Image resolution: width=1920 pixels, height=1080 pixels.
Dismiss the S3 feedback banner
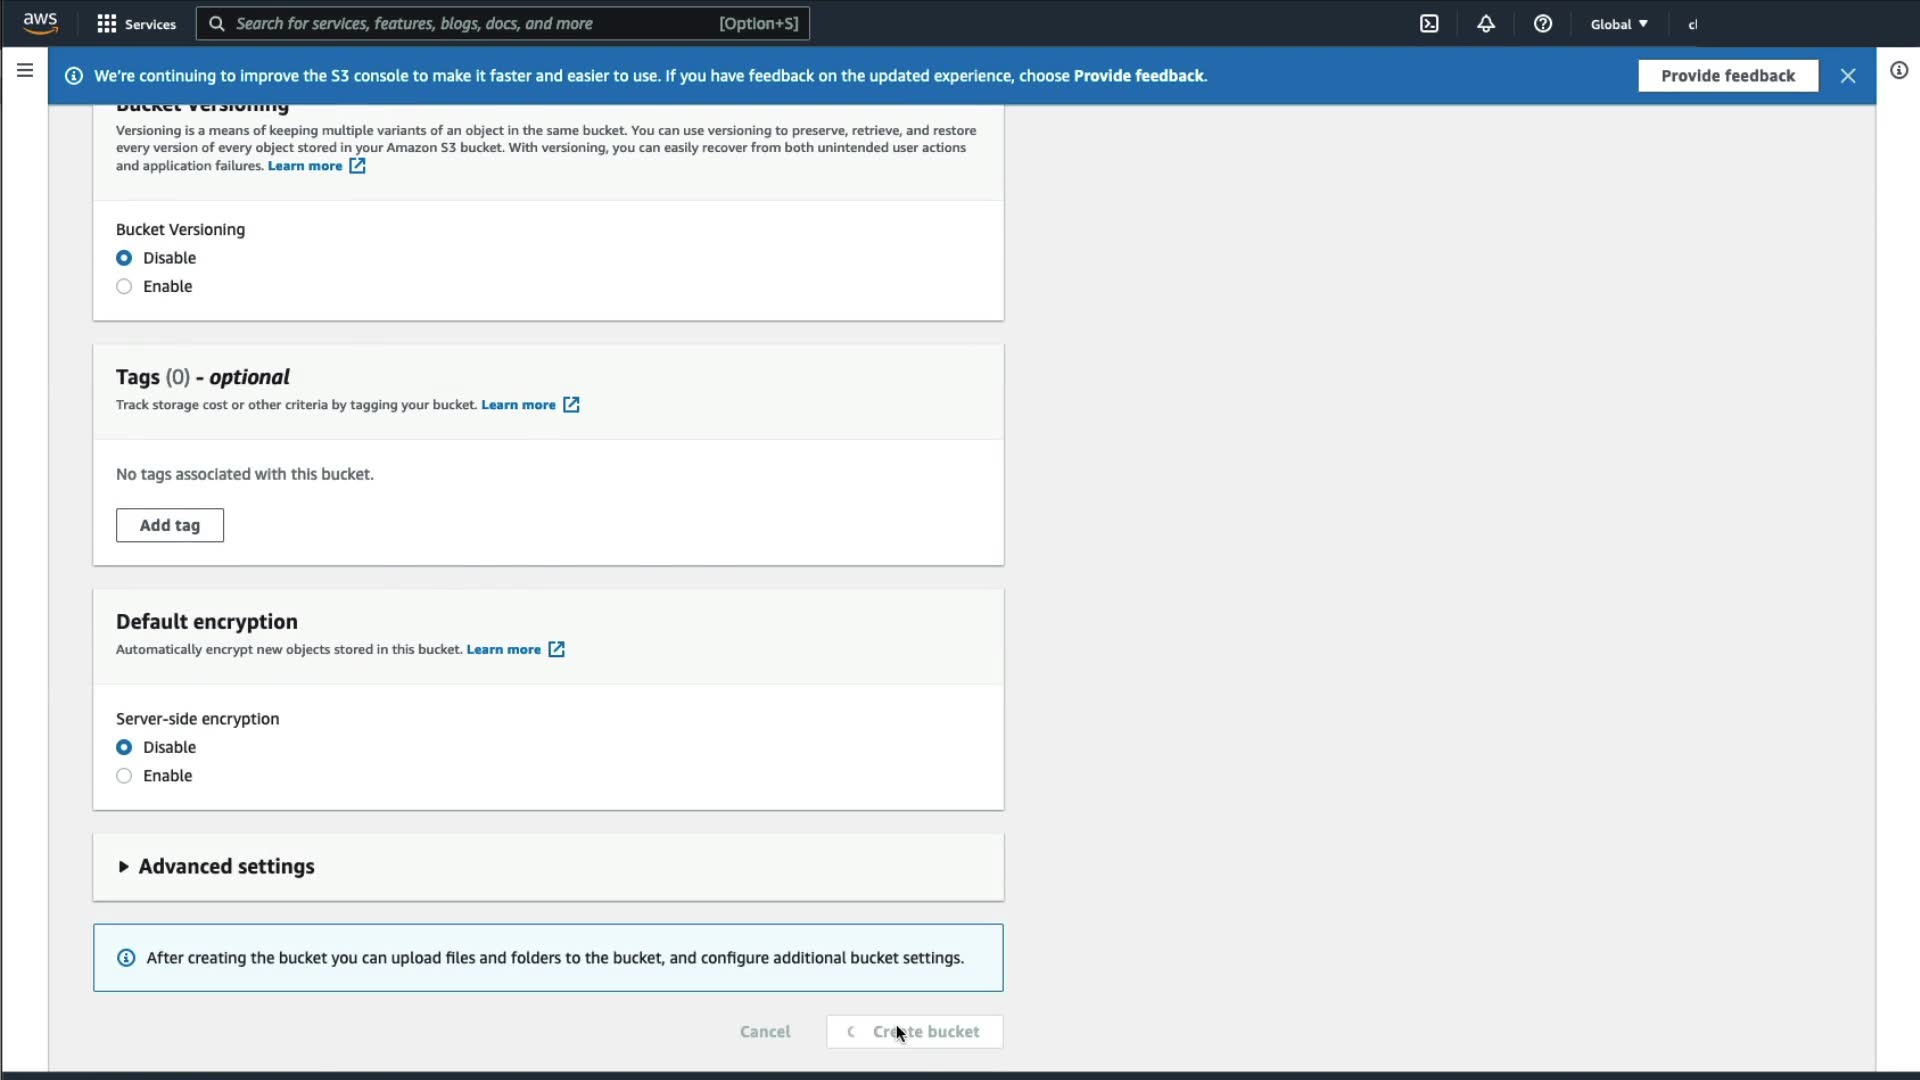pos(1848,76)
